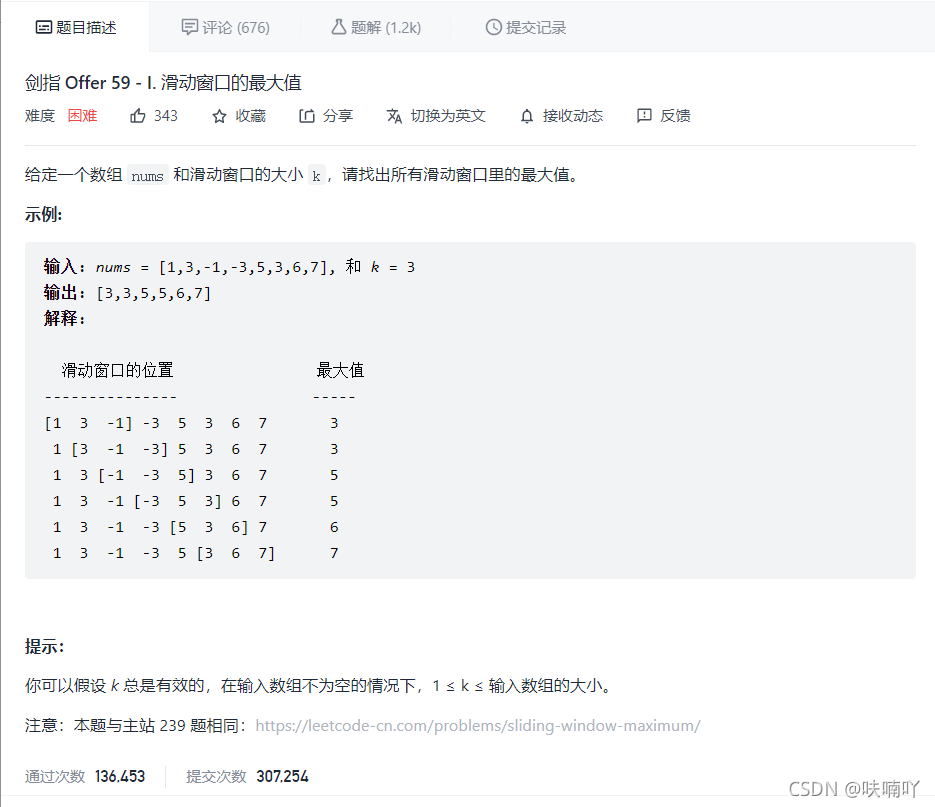935x807 pixels.
Task: Select the nums inline code tag
Action: (x=147, y=174)
